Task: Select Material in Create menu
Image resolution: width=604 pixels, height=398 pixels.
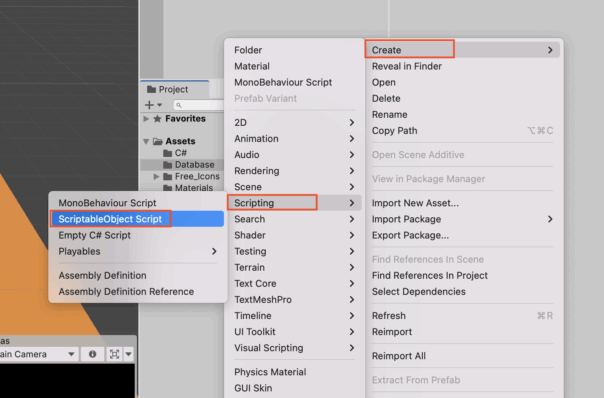Action: pyautogui.click(x=294, y=66)
